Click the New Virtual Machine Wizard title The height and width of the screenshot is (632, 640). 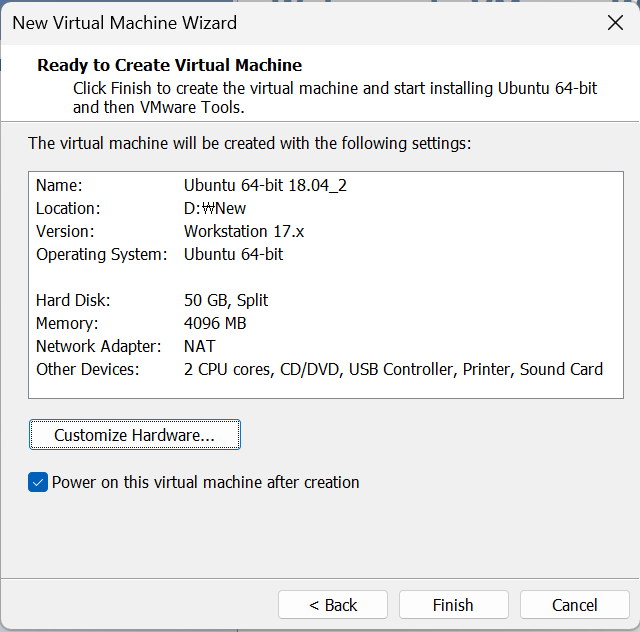point(124,23)
